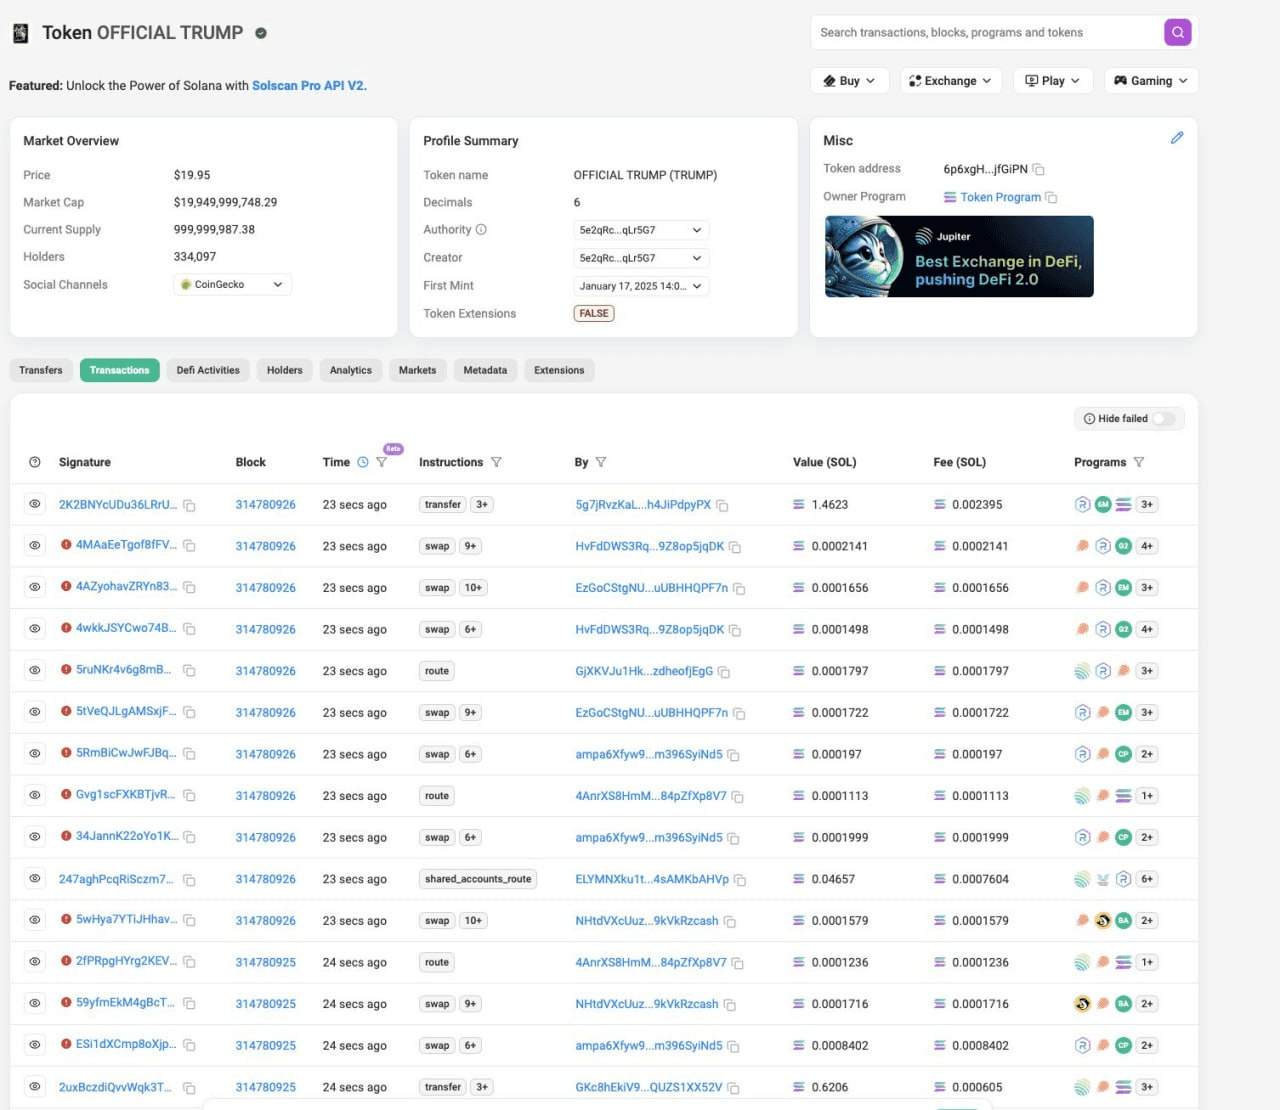This screenshot has height=1110, width=1280.
Task: Click the 6+ programs badge in 247aghPcqRiSczm7 row
Action: (x=1147, y=879)
